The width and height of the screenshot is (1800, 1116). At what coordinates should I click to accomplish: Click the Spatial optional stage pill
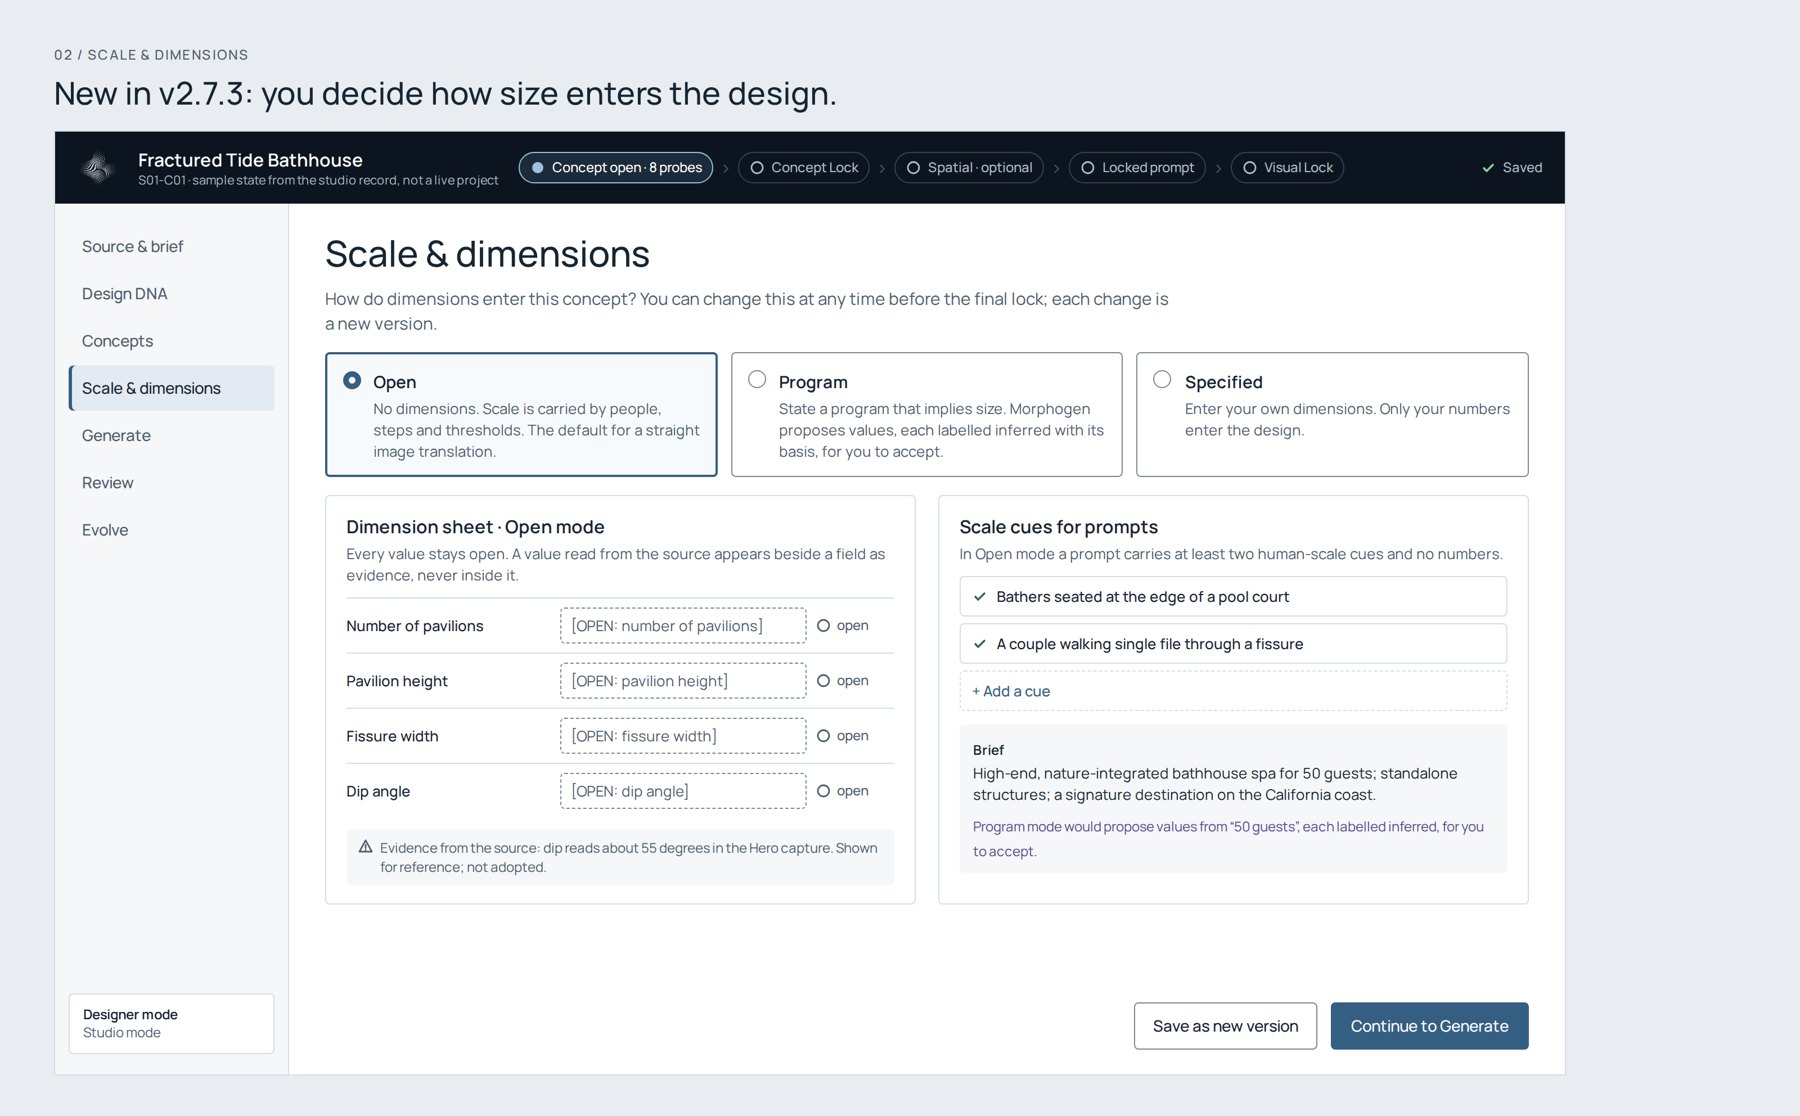tap(969, 168)
